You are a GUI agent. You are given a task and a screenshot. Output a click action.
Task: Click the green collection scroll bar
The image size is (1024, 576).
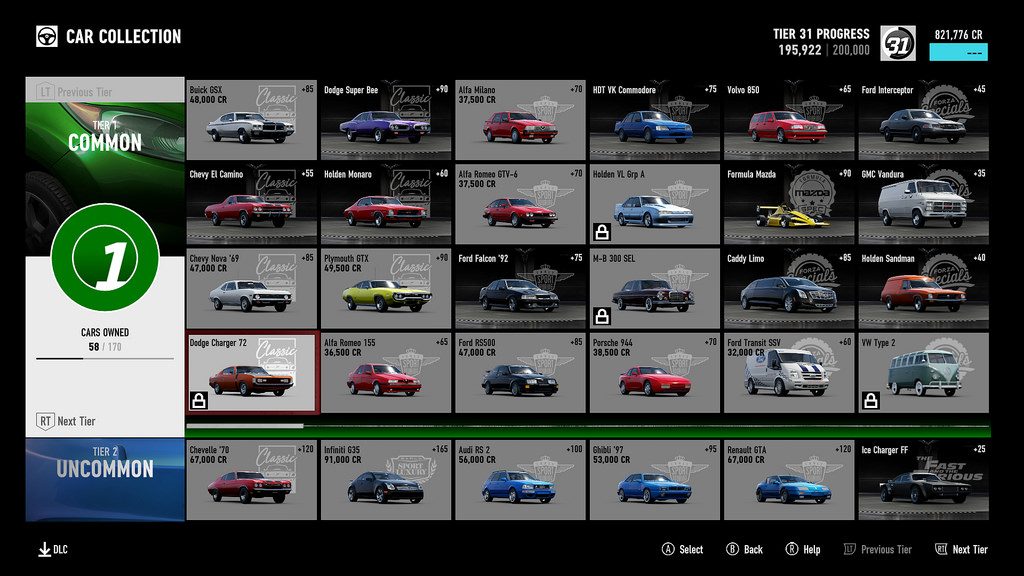(588, 426)
